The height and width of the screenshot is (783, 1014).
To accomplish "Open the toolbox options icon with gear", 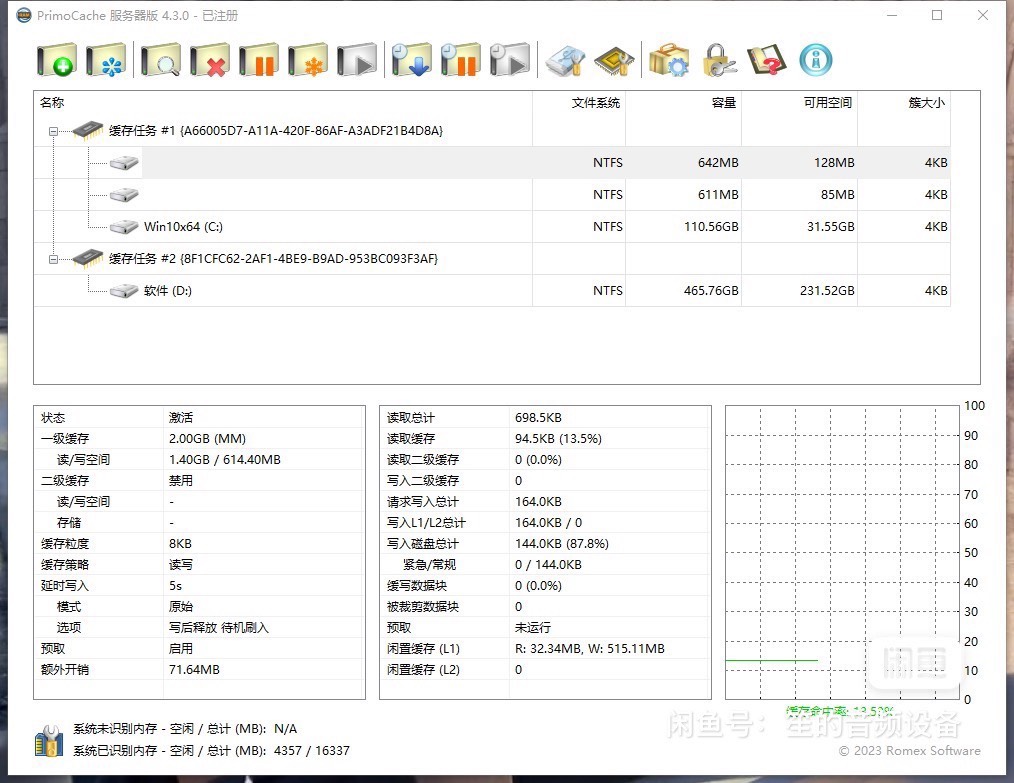I will click(x=669, y=61).
